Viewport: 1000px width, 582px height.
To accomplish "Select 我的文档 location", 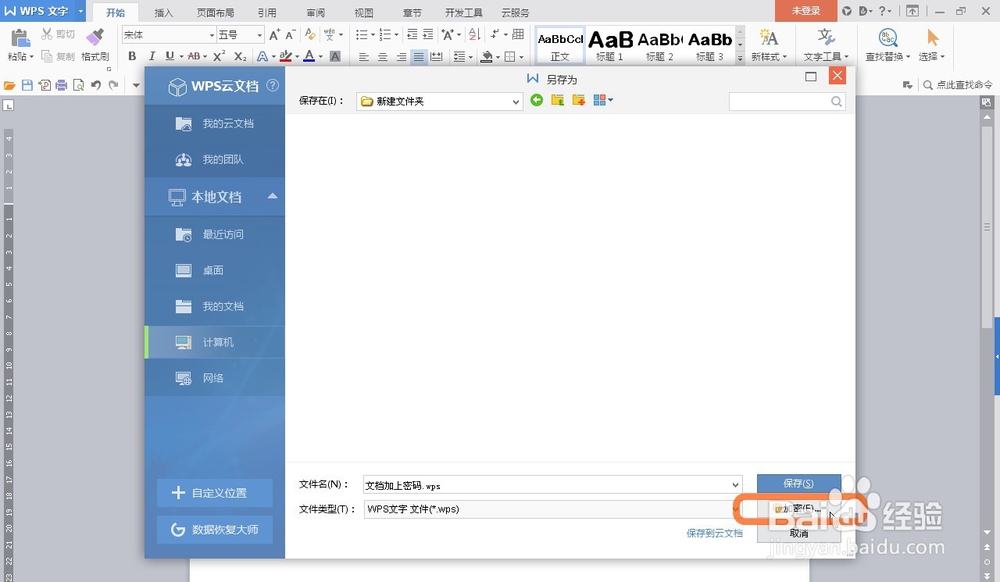I will [x=215, y=307].
